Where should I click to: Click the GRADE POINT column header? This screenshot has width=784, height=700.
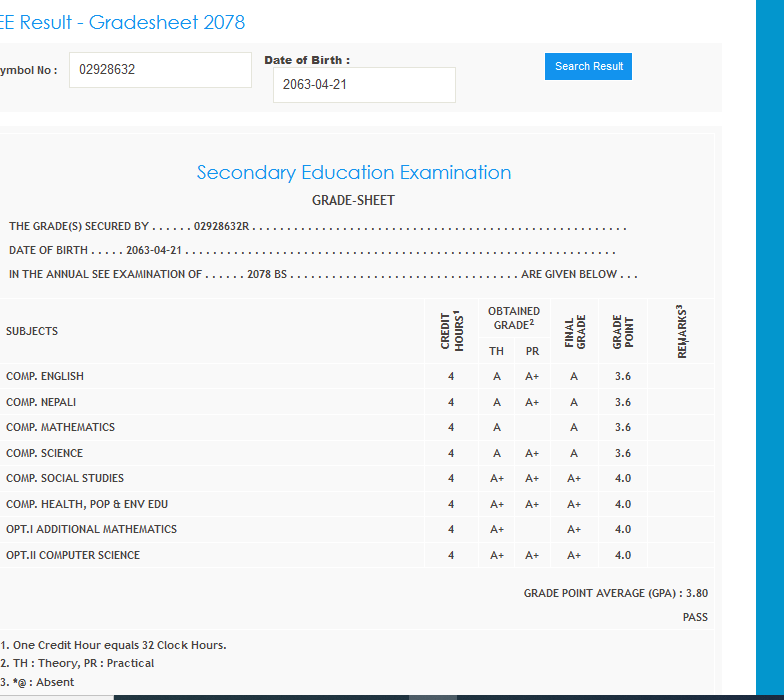point(622,331)
